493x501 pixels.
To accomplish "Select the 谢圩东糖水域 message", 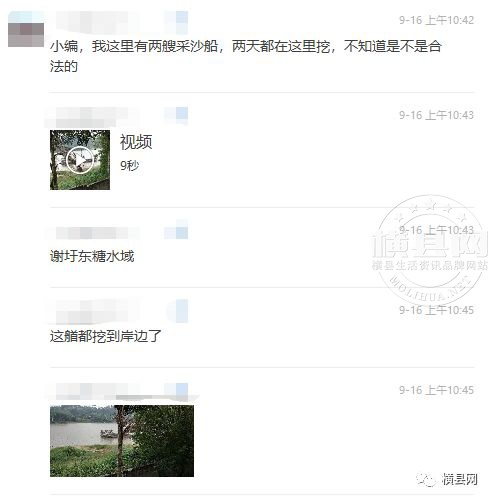I will (x=92, y=256).
